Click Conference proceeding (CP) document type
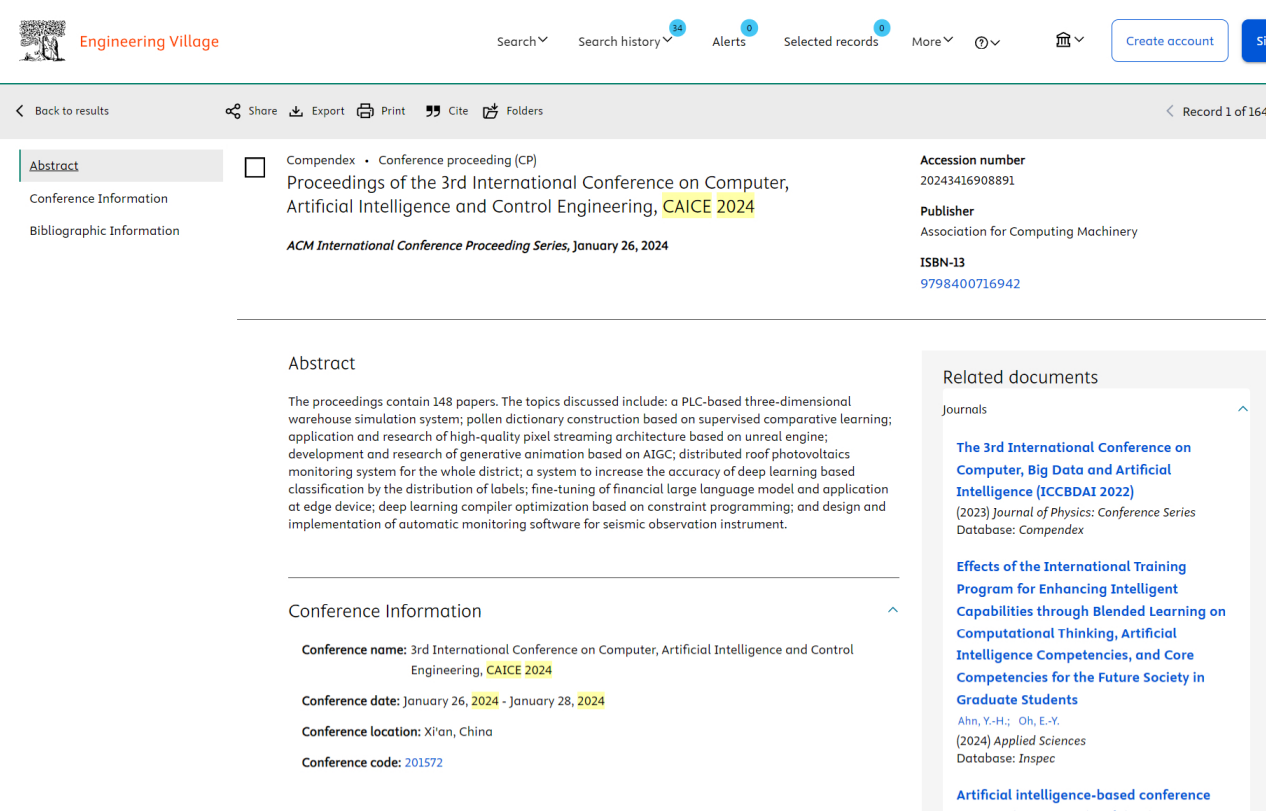The width and height of the screenshot is (1266, 811). tap(457, 160)
